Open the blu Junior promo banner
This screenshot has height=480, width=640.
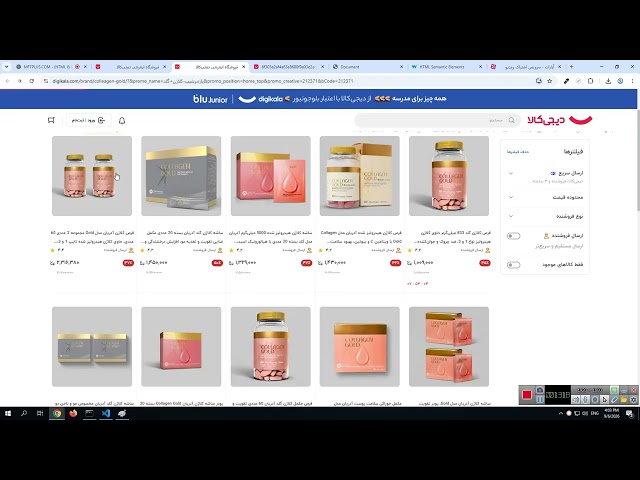tap(318, 99)
